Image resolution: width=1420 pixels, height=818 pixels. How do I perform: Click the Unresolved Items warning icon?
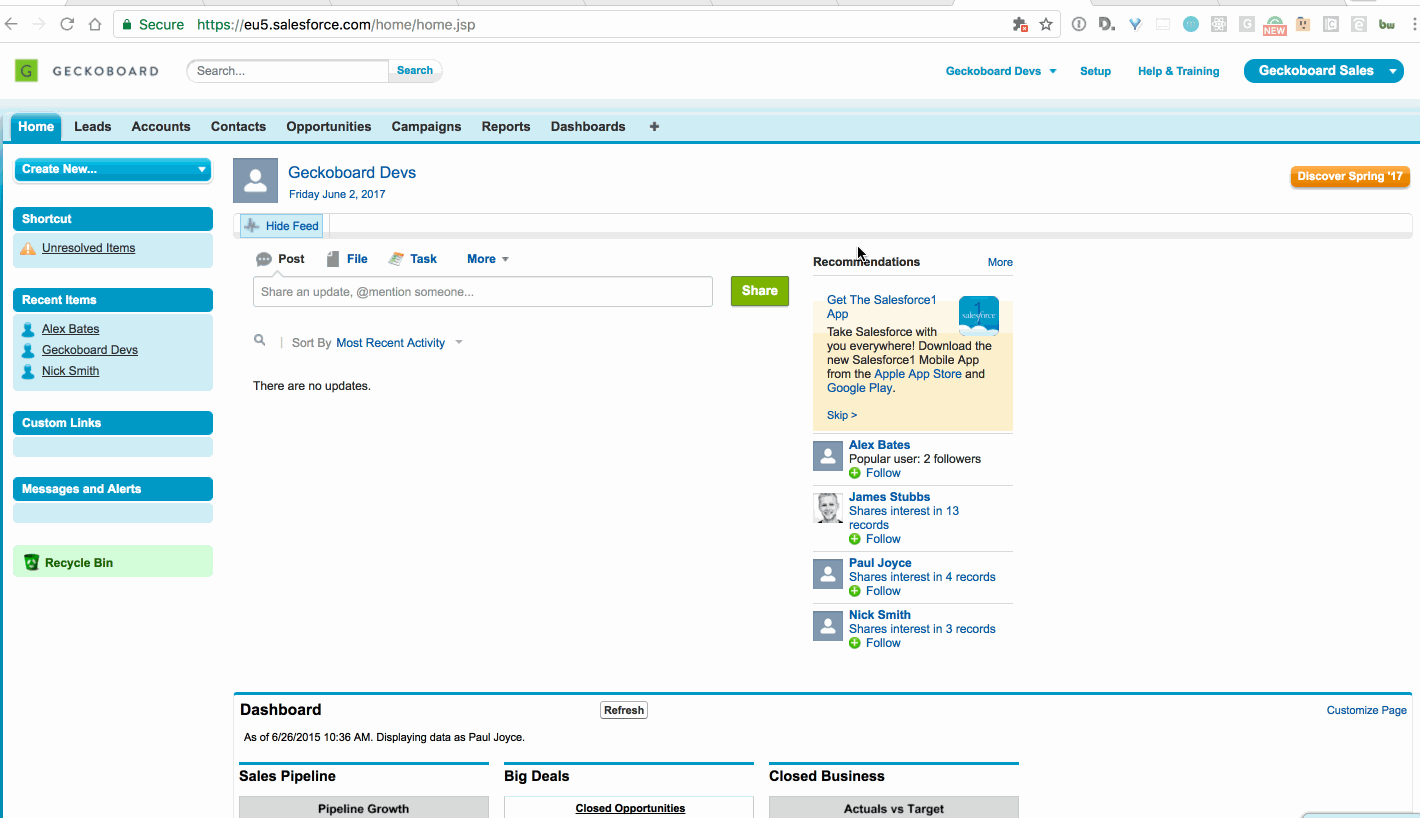28,249
